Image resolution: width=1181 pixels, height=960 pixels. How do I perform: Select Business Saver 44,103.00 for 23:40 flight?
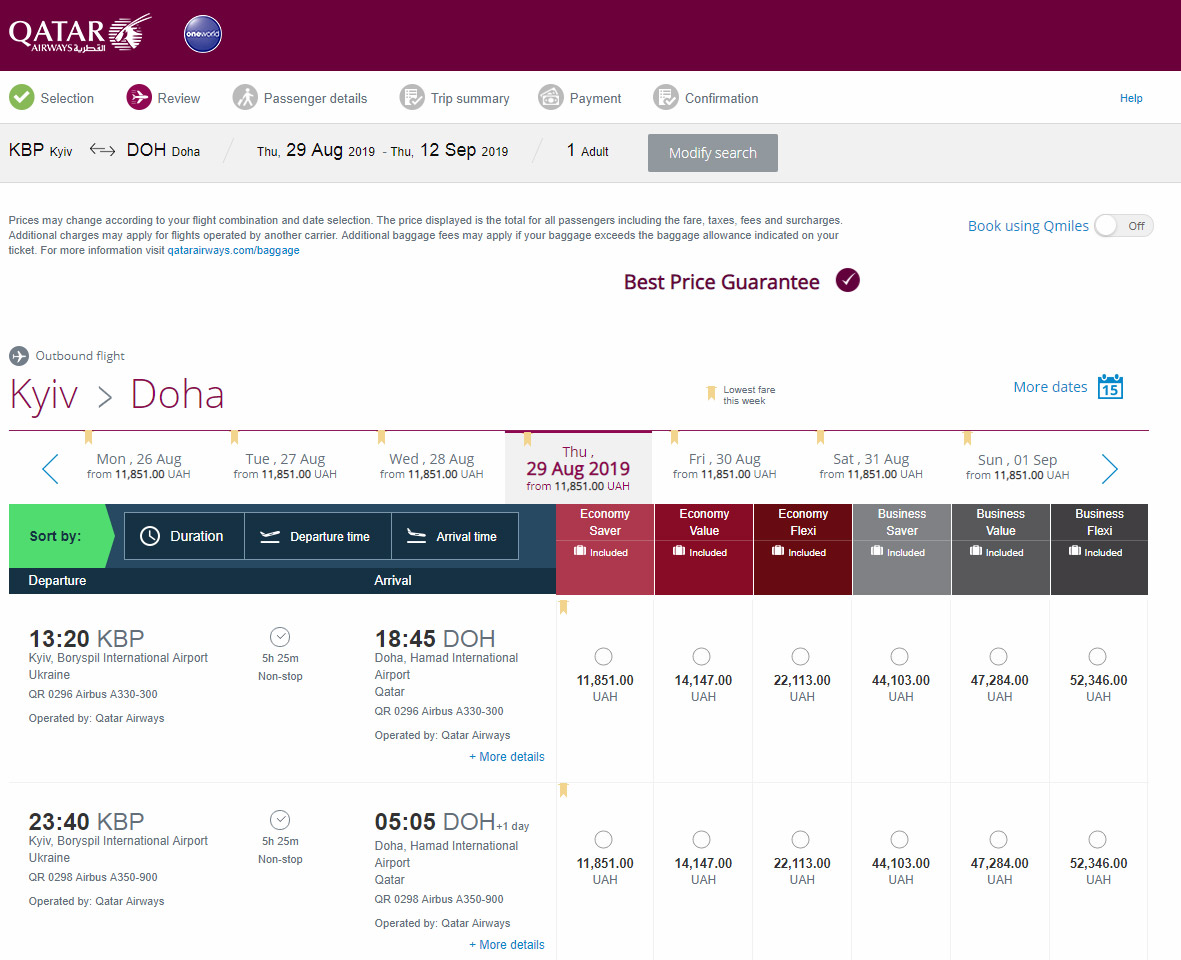899,840
